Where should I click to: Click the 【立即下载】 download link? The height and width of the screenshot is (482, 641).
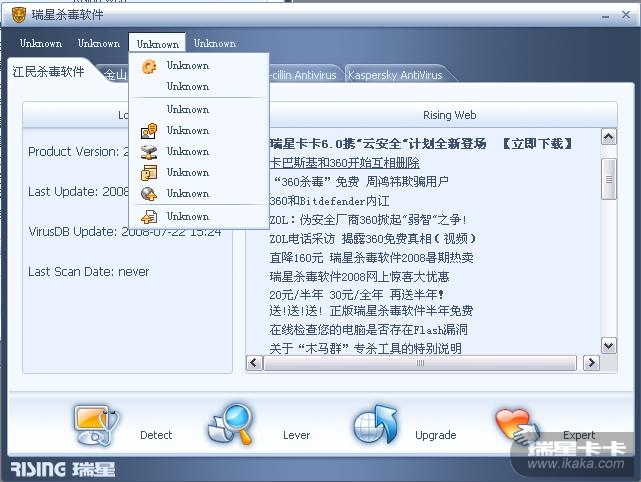pos(537,143)
